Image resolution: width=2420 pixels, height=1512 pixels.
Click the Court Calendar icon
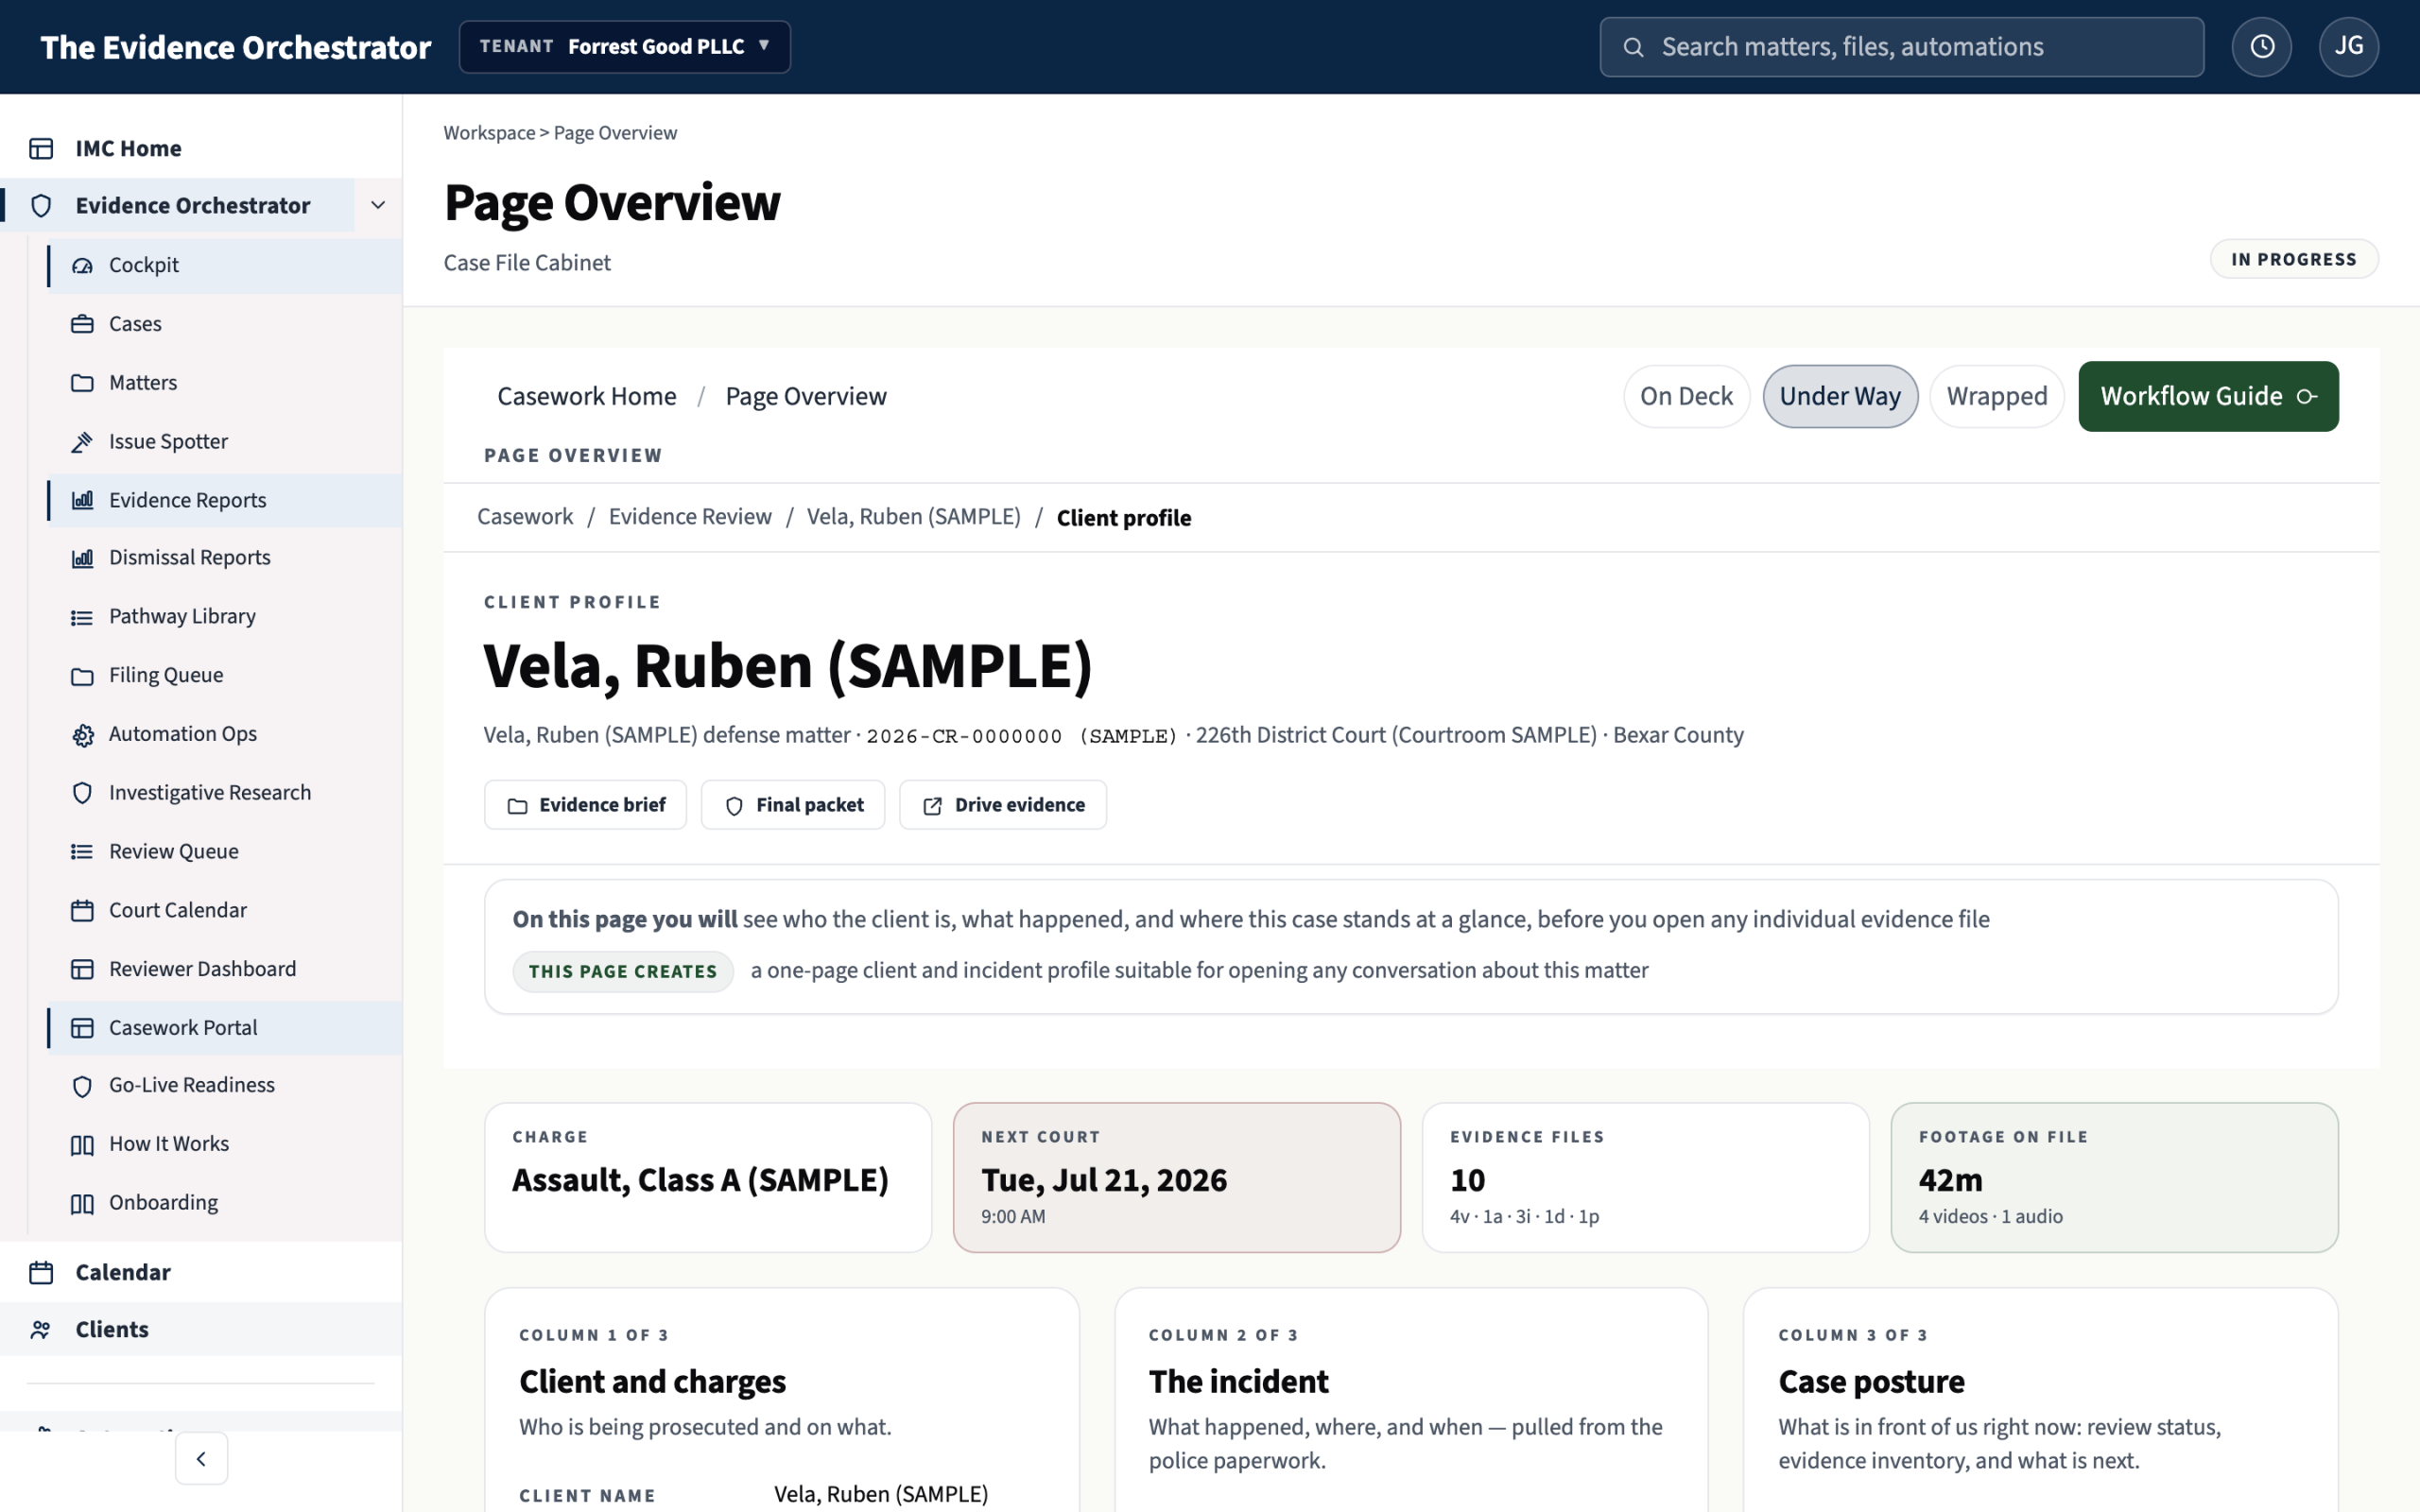pos(82,910)
